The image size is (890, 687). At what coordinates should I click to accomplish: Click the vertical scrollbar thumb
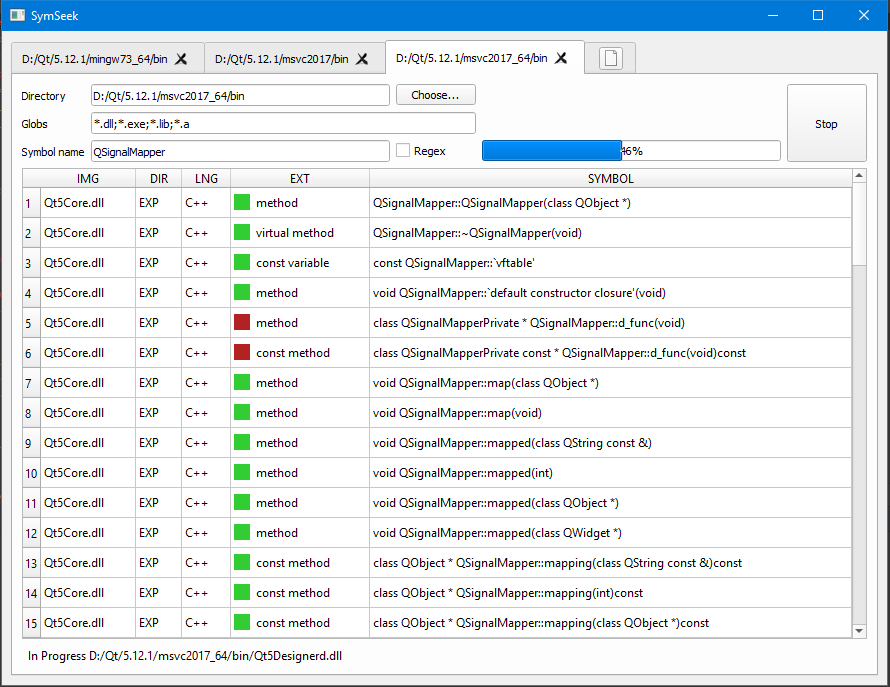point(859,224)
